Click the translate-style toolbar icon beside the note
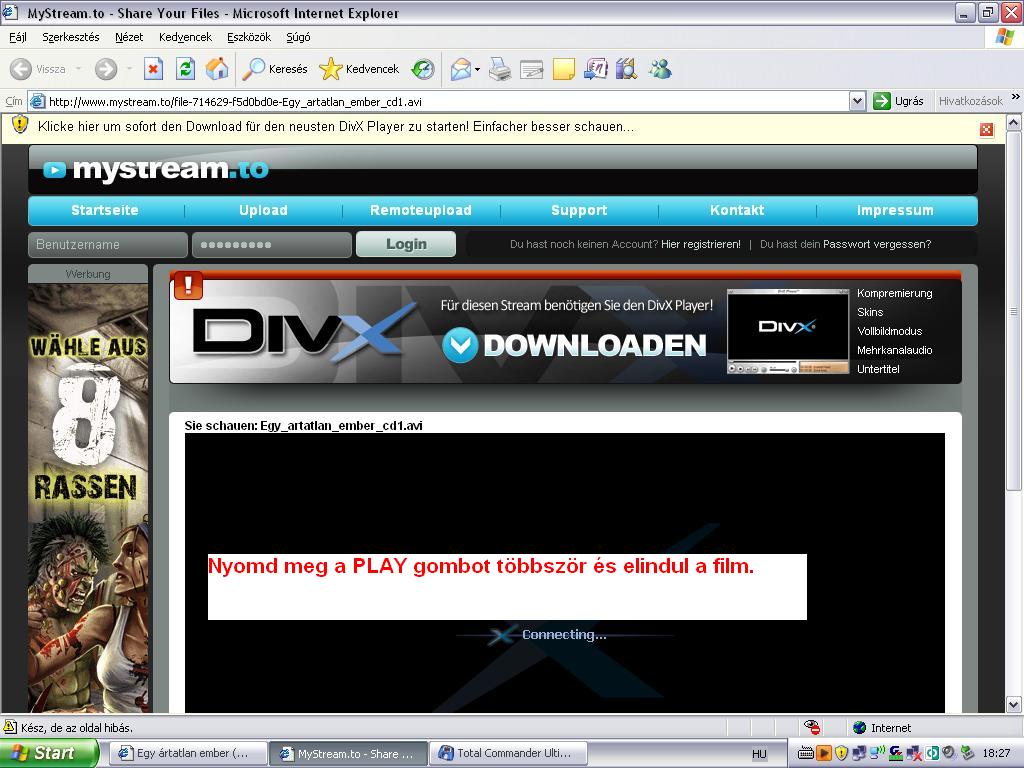Viewport: 1024px width, 768px height. pos(595,69)
